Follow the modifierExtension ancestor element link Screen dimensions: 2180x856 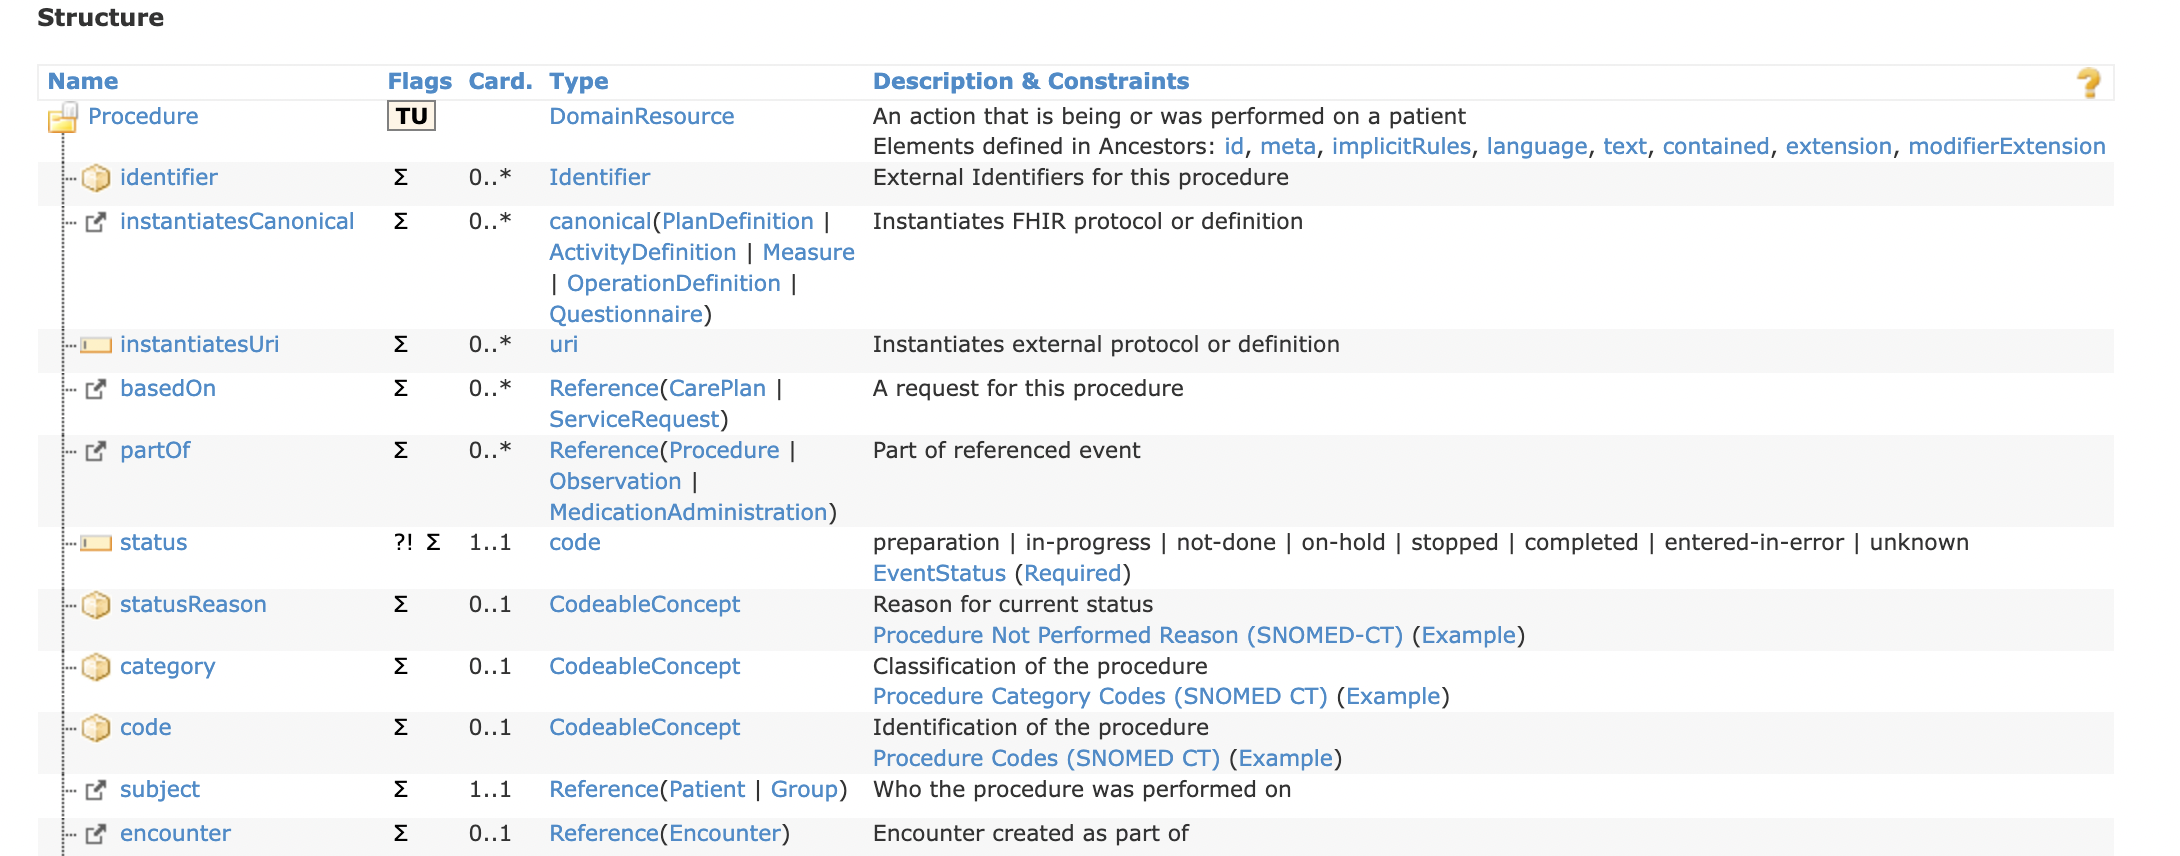pyautogui.click(x=2007, y=146)
